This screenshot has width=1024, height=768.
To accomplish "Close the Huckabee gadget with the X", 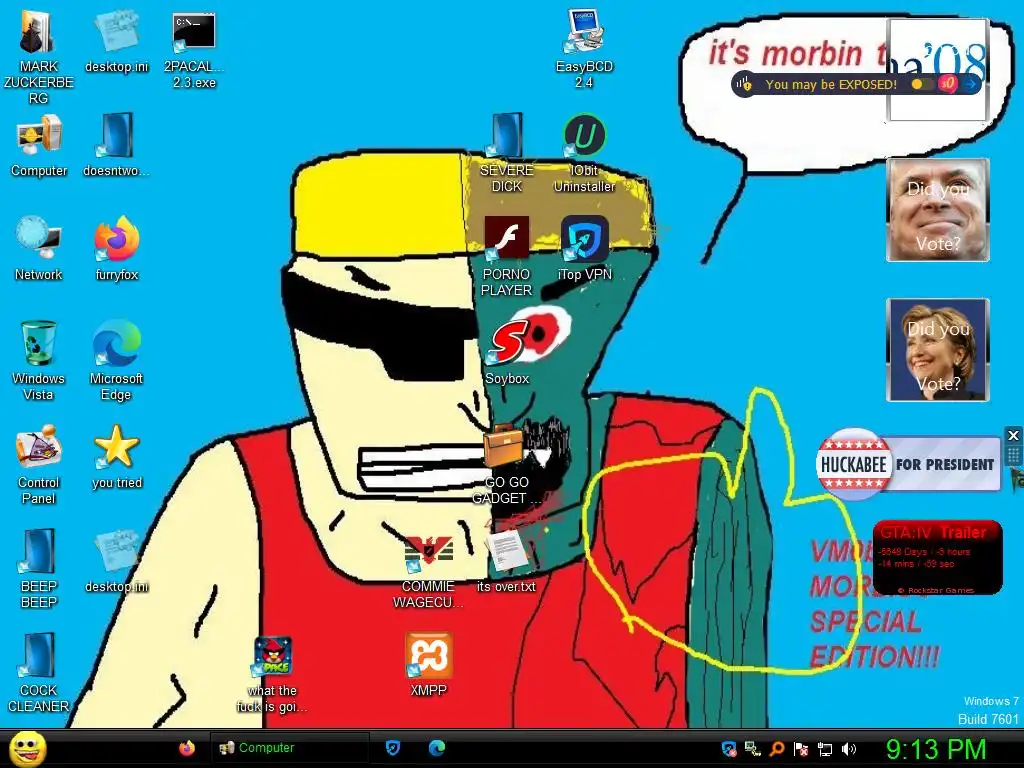I will pos(1013,435).
